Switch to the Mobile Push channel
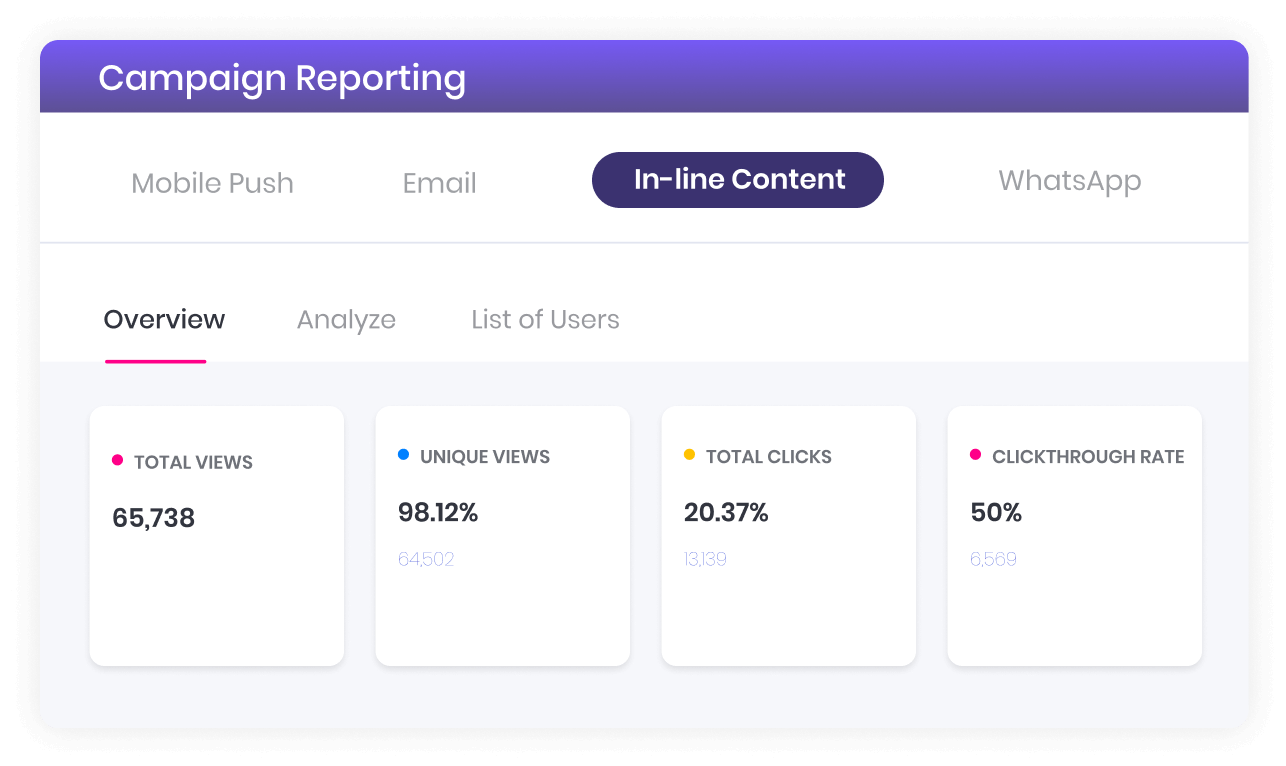1286x766 pixels. [212, 183]
